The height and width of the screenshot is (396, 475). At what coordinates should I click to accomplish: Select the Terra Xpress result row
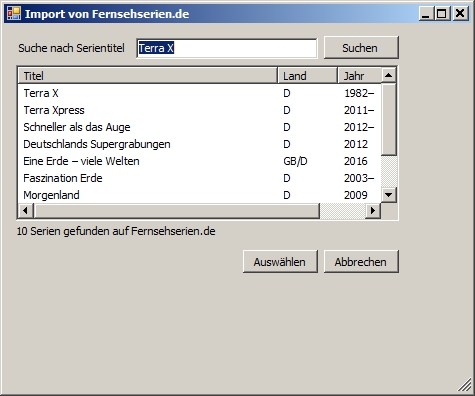click(199, 110)
